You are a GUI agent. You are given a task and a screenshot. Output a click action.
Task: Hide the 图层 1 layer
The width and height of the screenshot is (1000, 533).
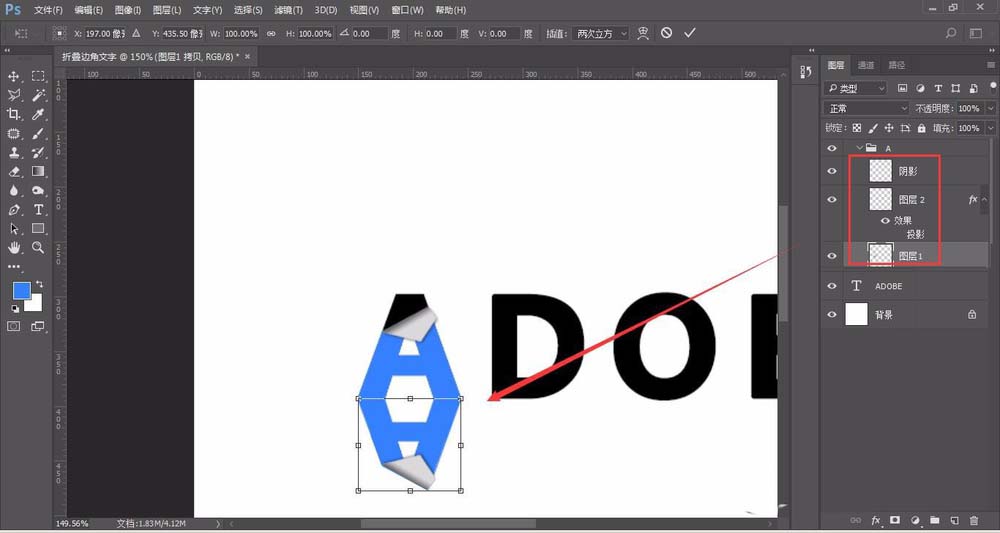click(831, 256)
